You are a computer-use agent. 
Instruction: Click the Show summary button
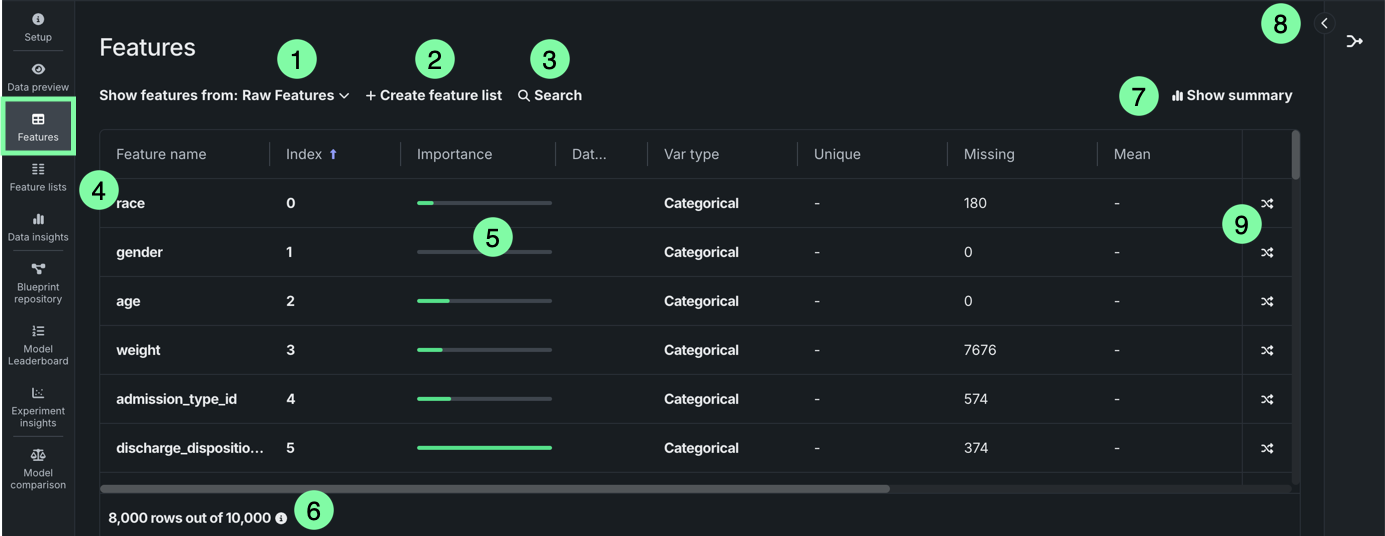pos(1232,96)
